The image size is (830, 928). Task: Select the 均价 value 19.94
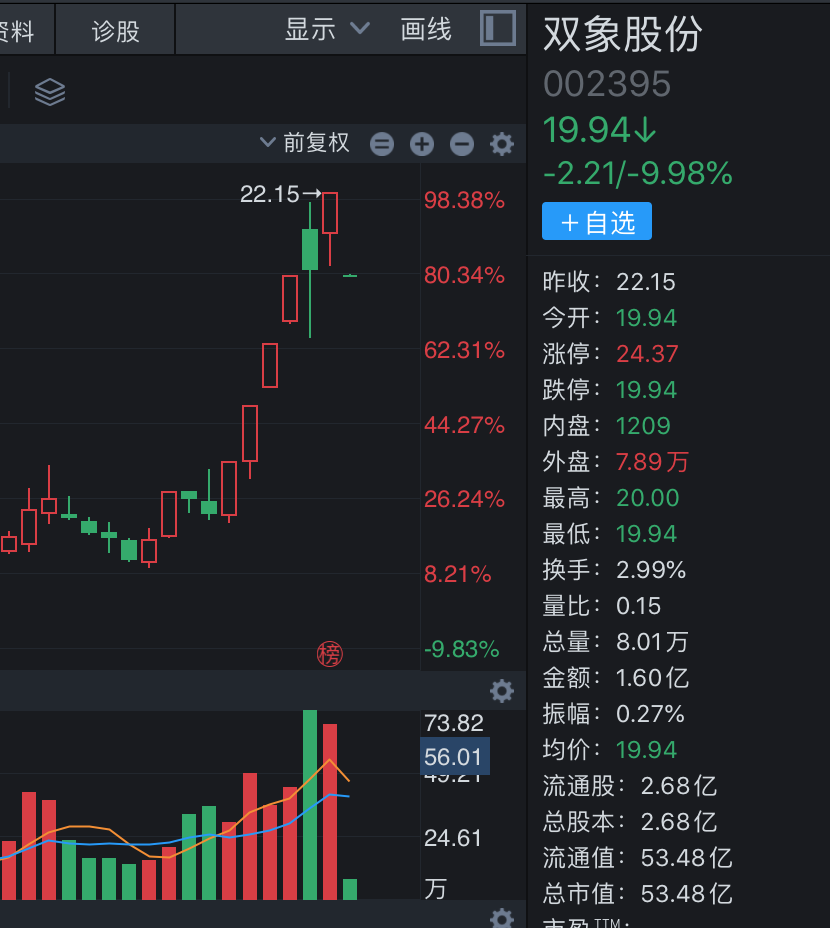[646, 750]
